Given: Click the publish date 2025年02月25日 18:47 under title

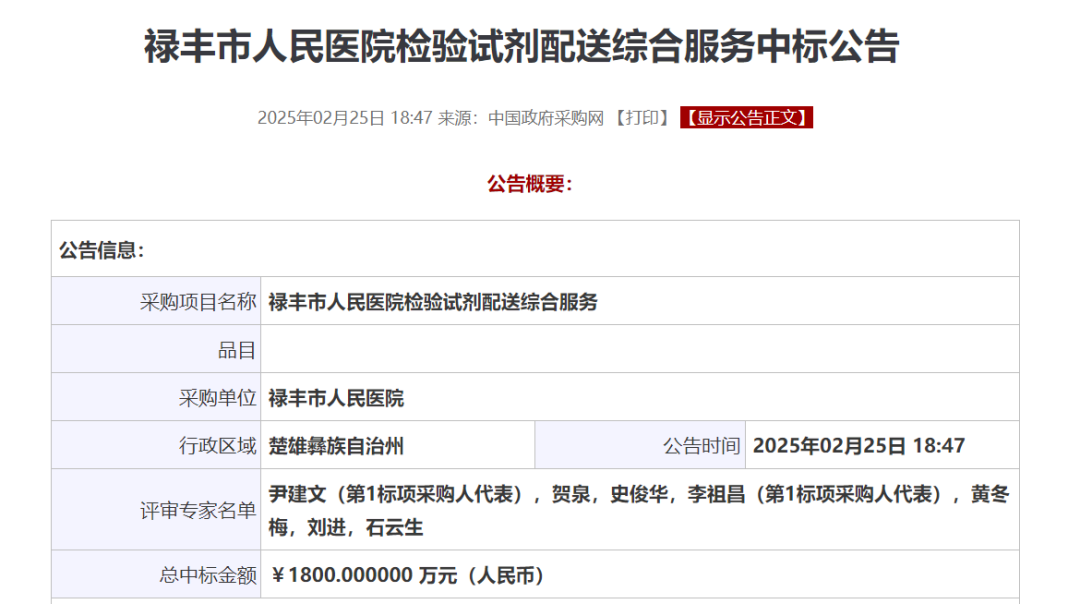Looking at the screenshot, I should point(344,118).
